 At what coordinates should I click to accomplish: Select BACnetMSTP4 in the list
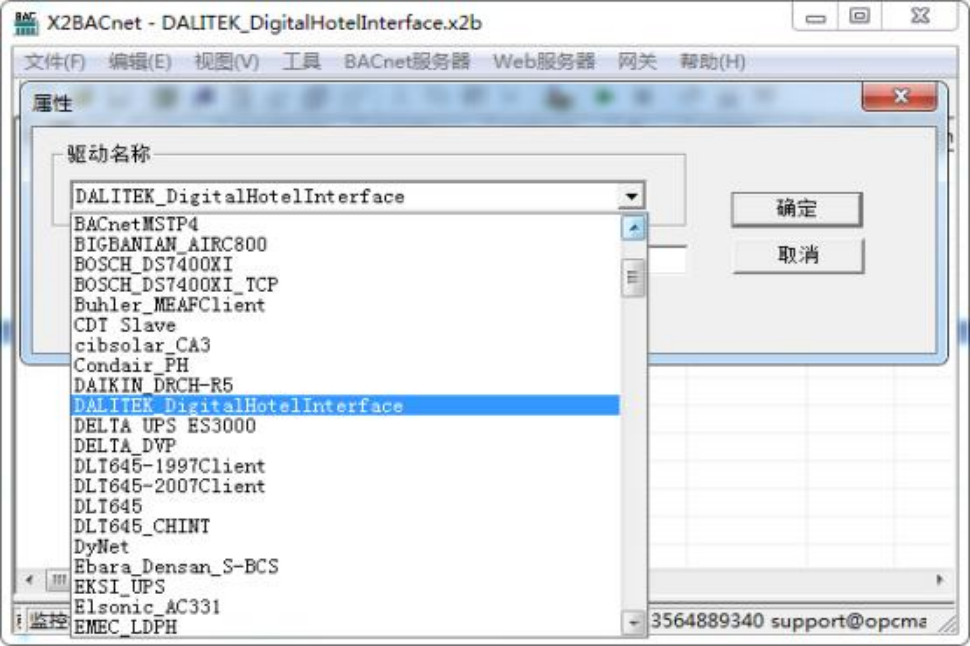[x=345, y=224]
